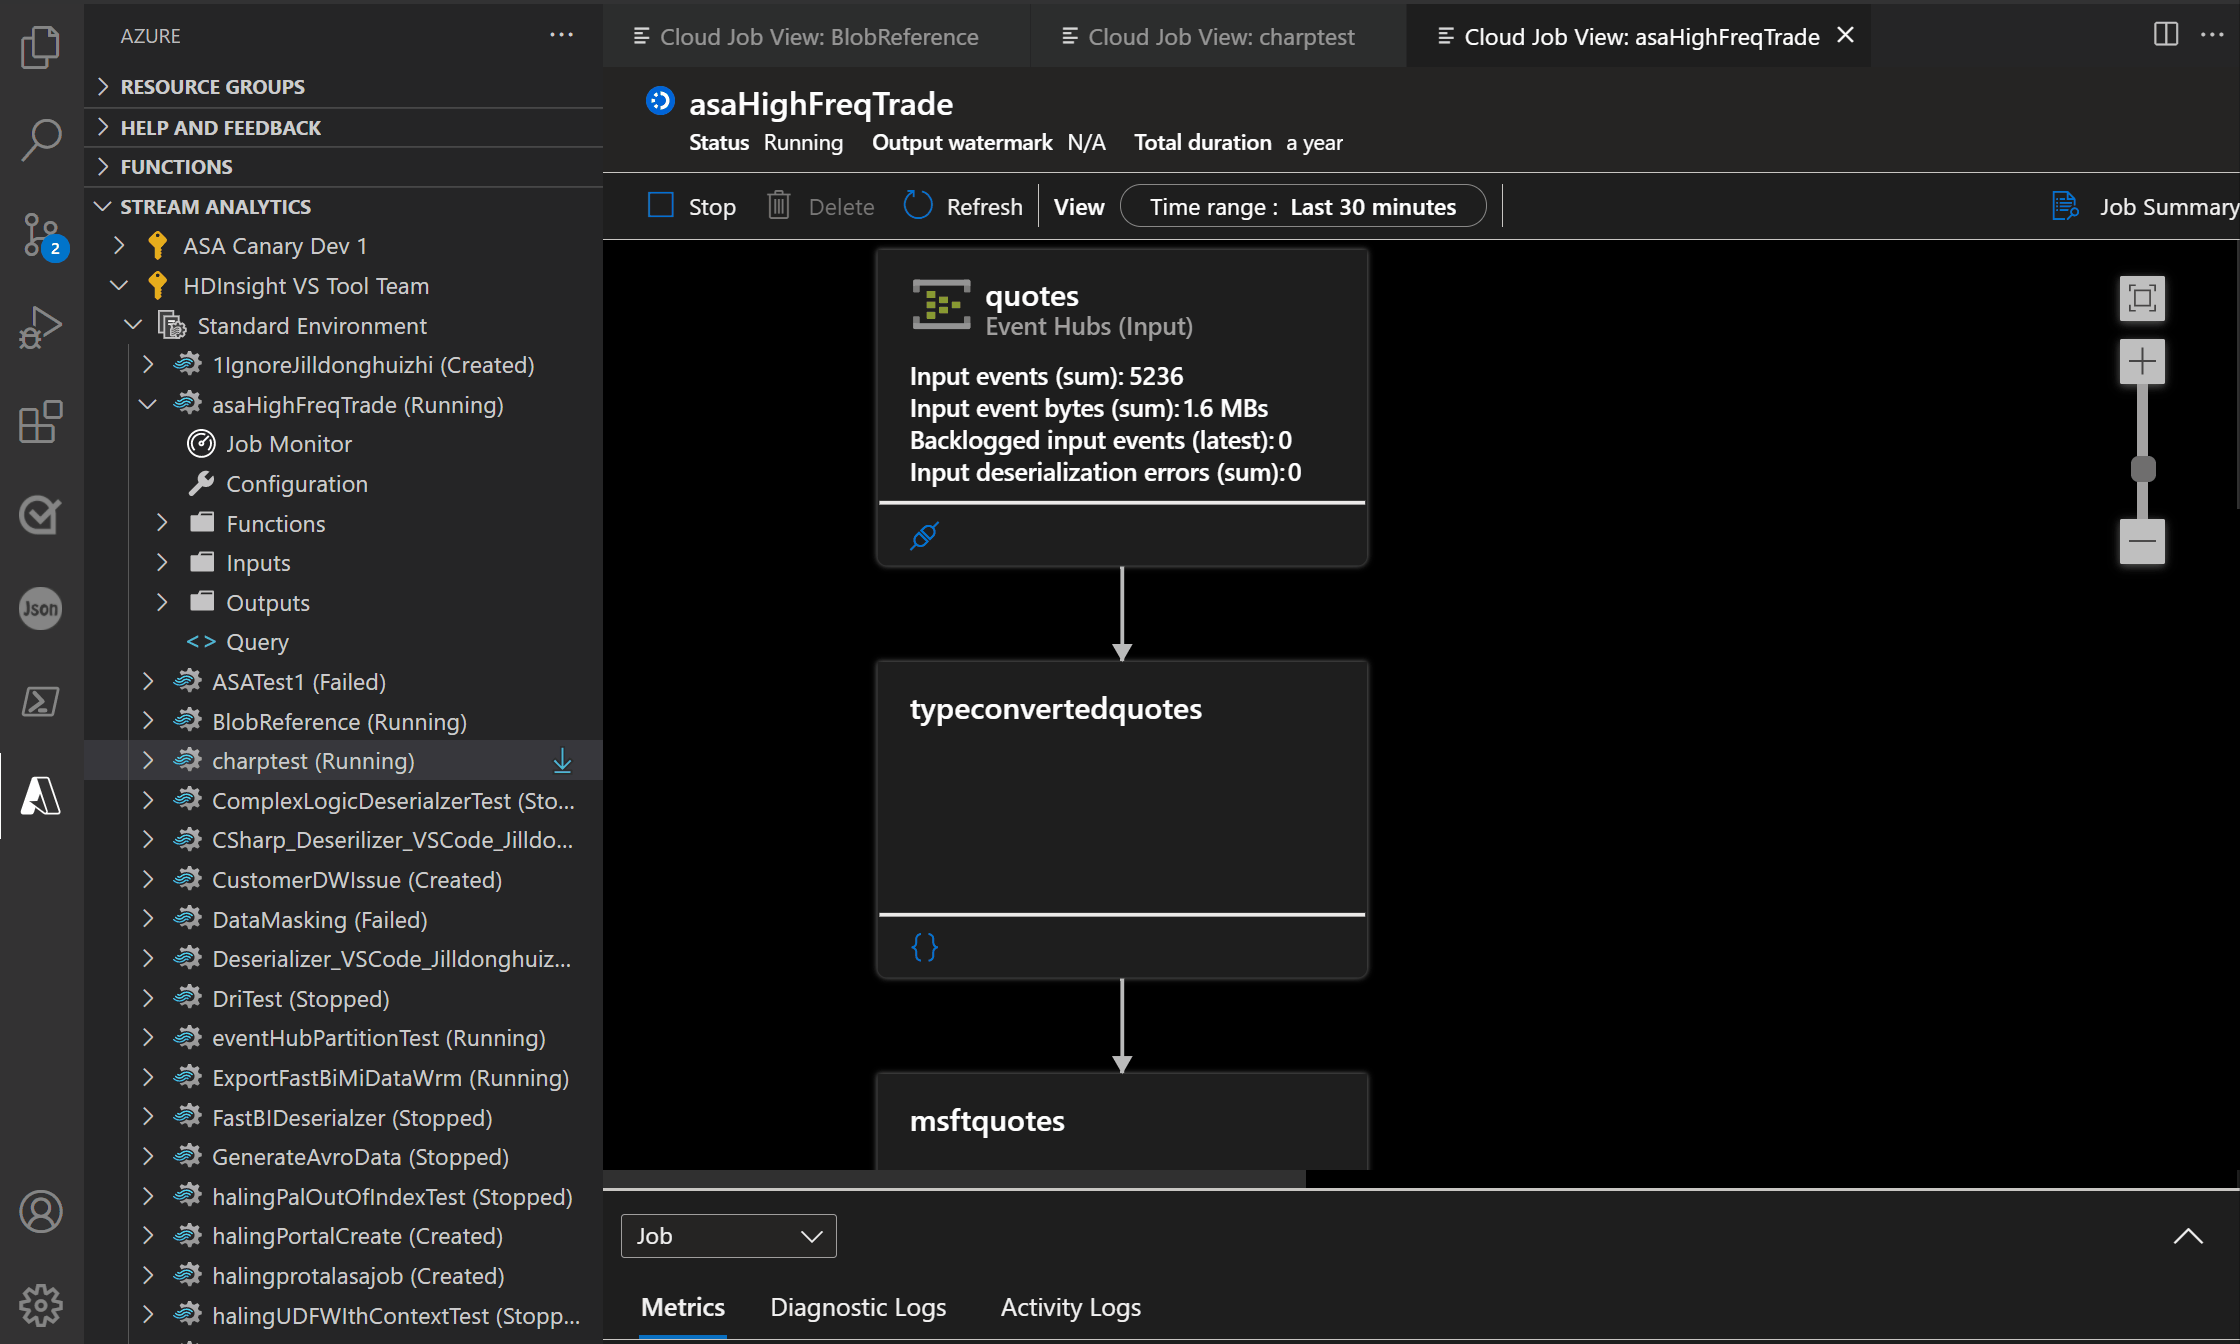Open the Activity Logs tab
This screenshot has width=2240, height=1344.
click(x=1070, y=1307)
